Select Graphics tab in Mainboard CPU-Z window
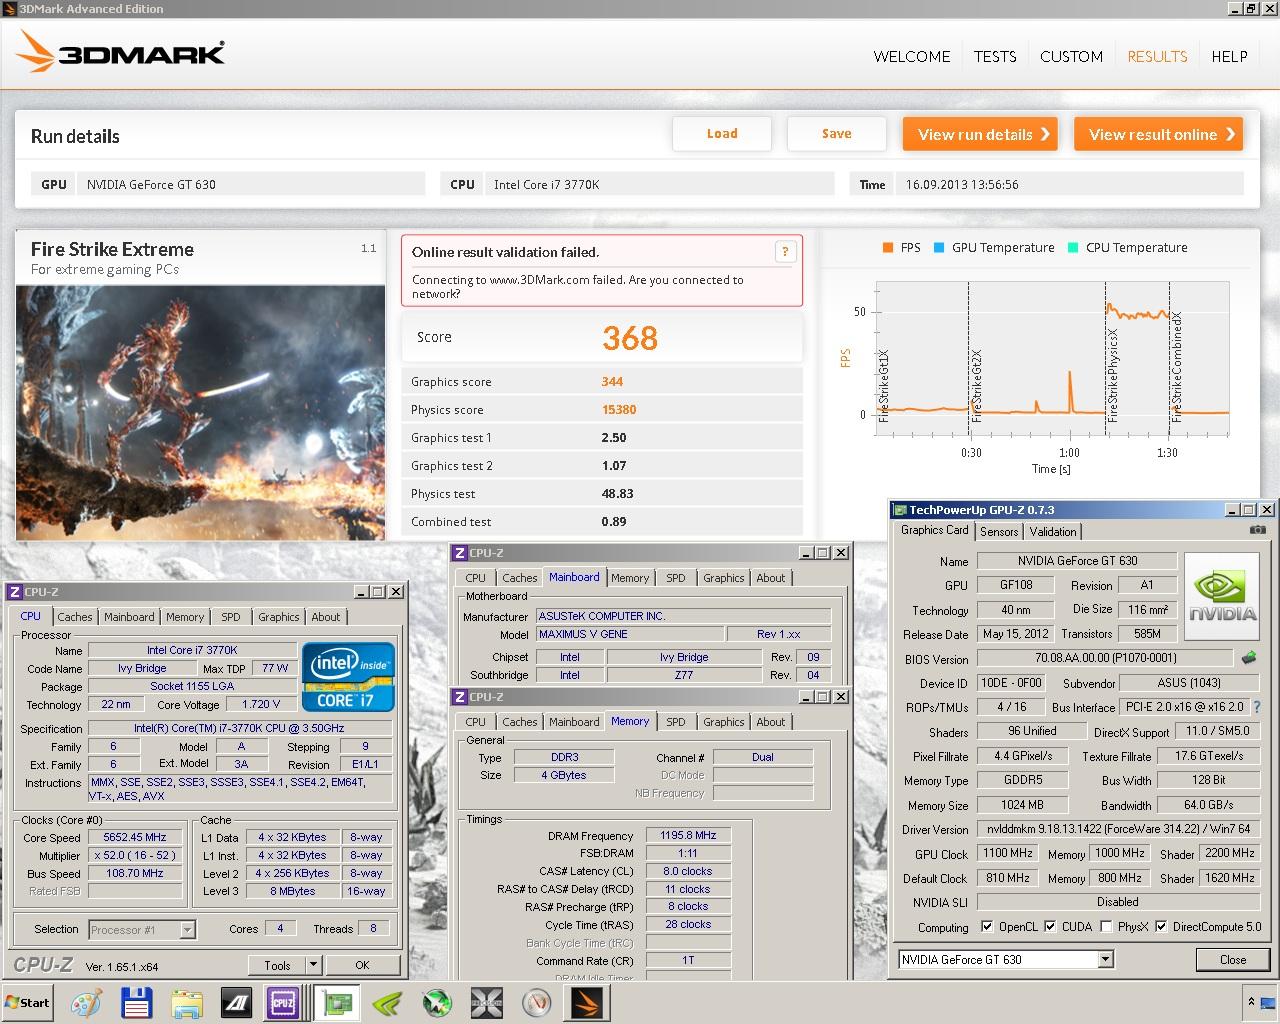 723,578
